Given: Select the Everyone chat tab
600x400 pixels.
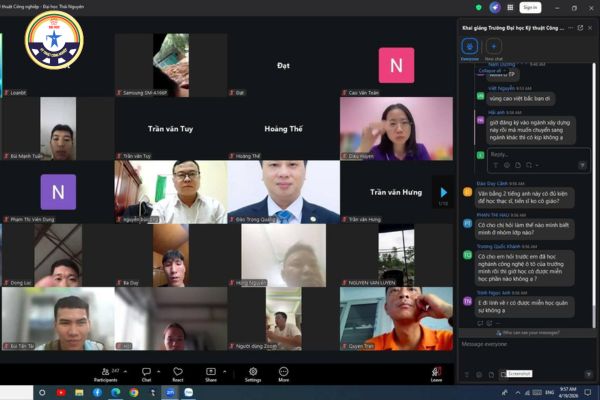Looking at the screenshot, I should tap(470, 49).
